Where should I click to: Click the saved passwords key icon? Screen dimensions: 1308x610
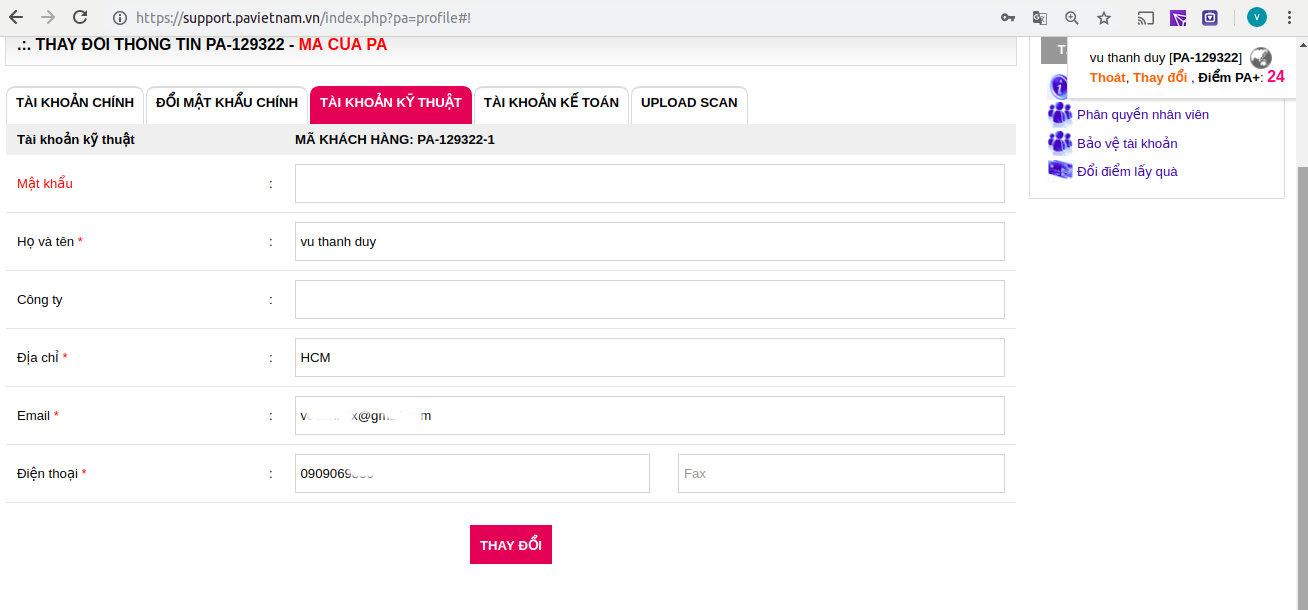tap(1008, 18)
